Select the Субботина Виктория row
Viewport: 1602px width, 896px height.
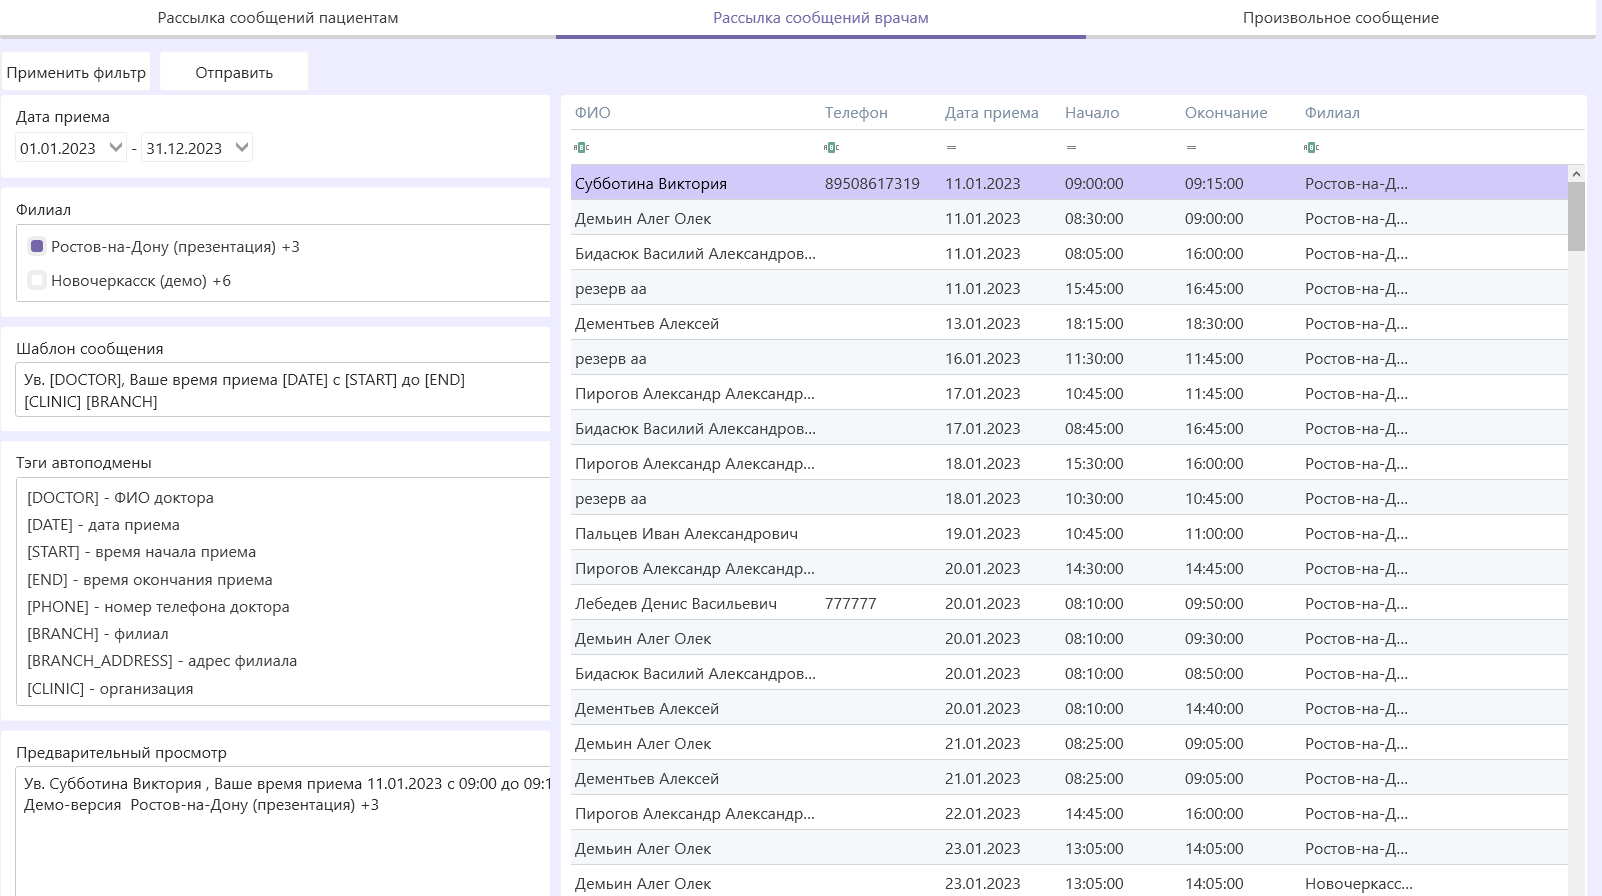click(x=1069, y=183)
